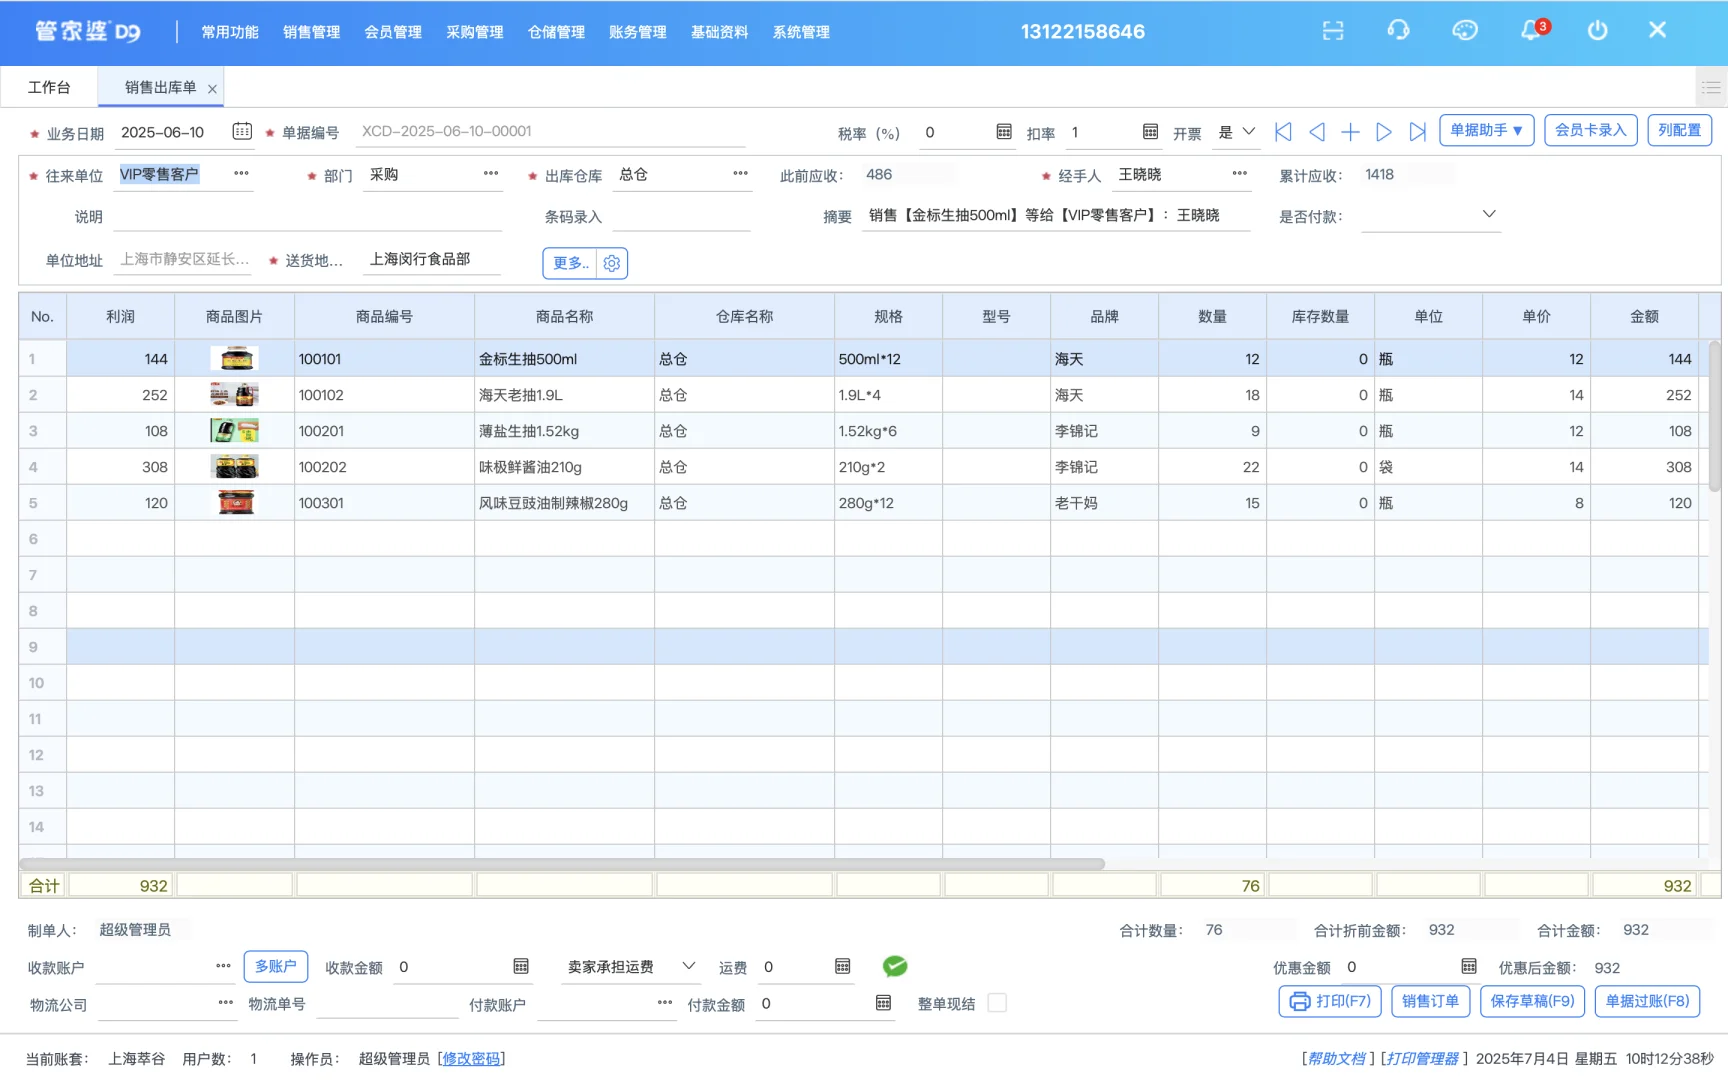Screen dimensions: 1728x1080
Task: Open product image for 金标生抽500ml
Action: pyautogui.click(x=235, y=358)
